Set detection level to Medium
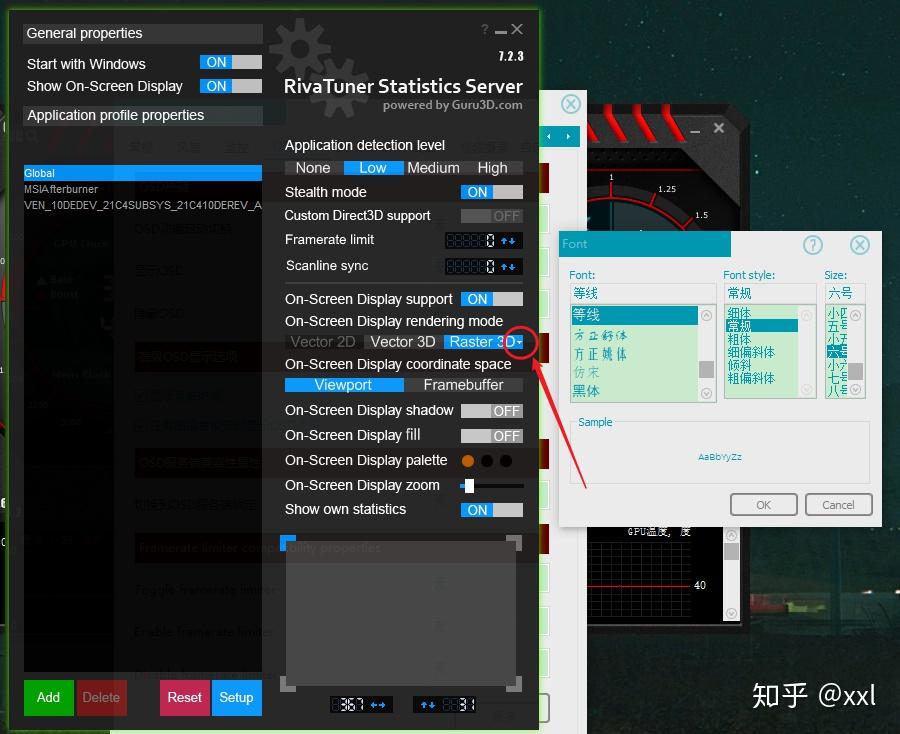The height and width of the screenshot is (734, 900). click(433, 168)
